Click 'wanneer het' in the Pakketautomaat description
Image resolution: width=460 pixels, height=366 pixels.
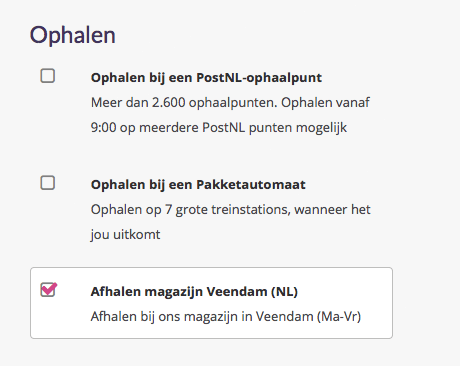pyautogui.click(x=332, y=210)
